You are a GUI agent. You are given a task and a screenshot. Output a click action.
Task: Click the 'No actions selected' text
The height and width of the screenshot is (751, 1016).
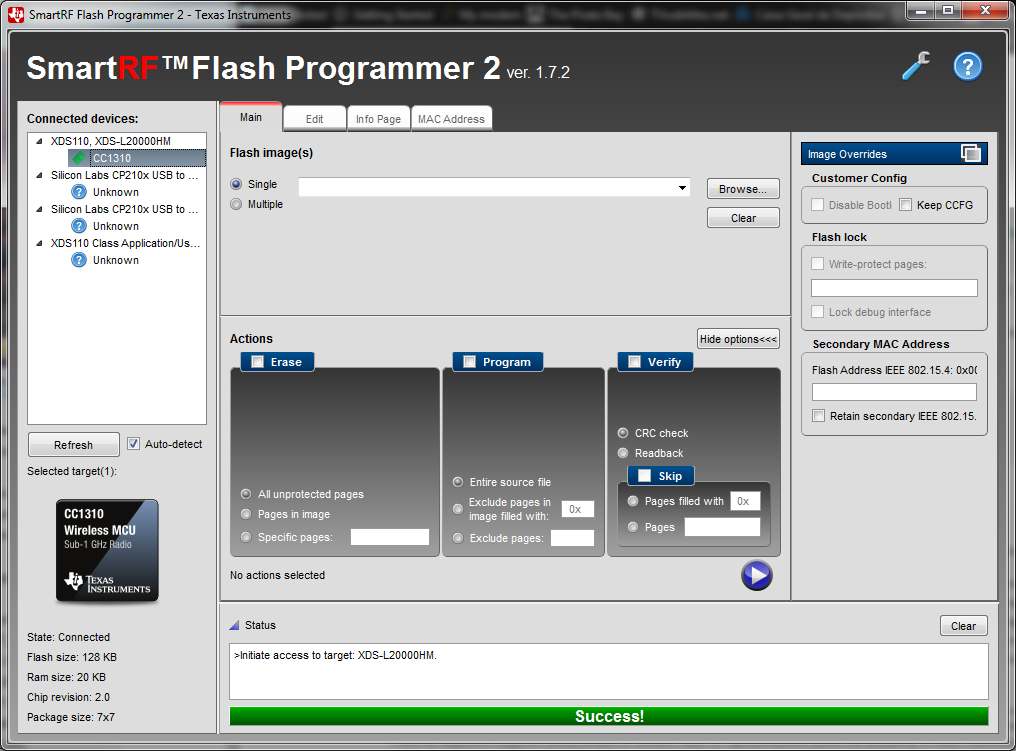pos(277,575)
